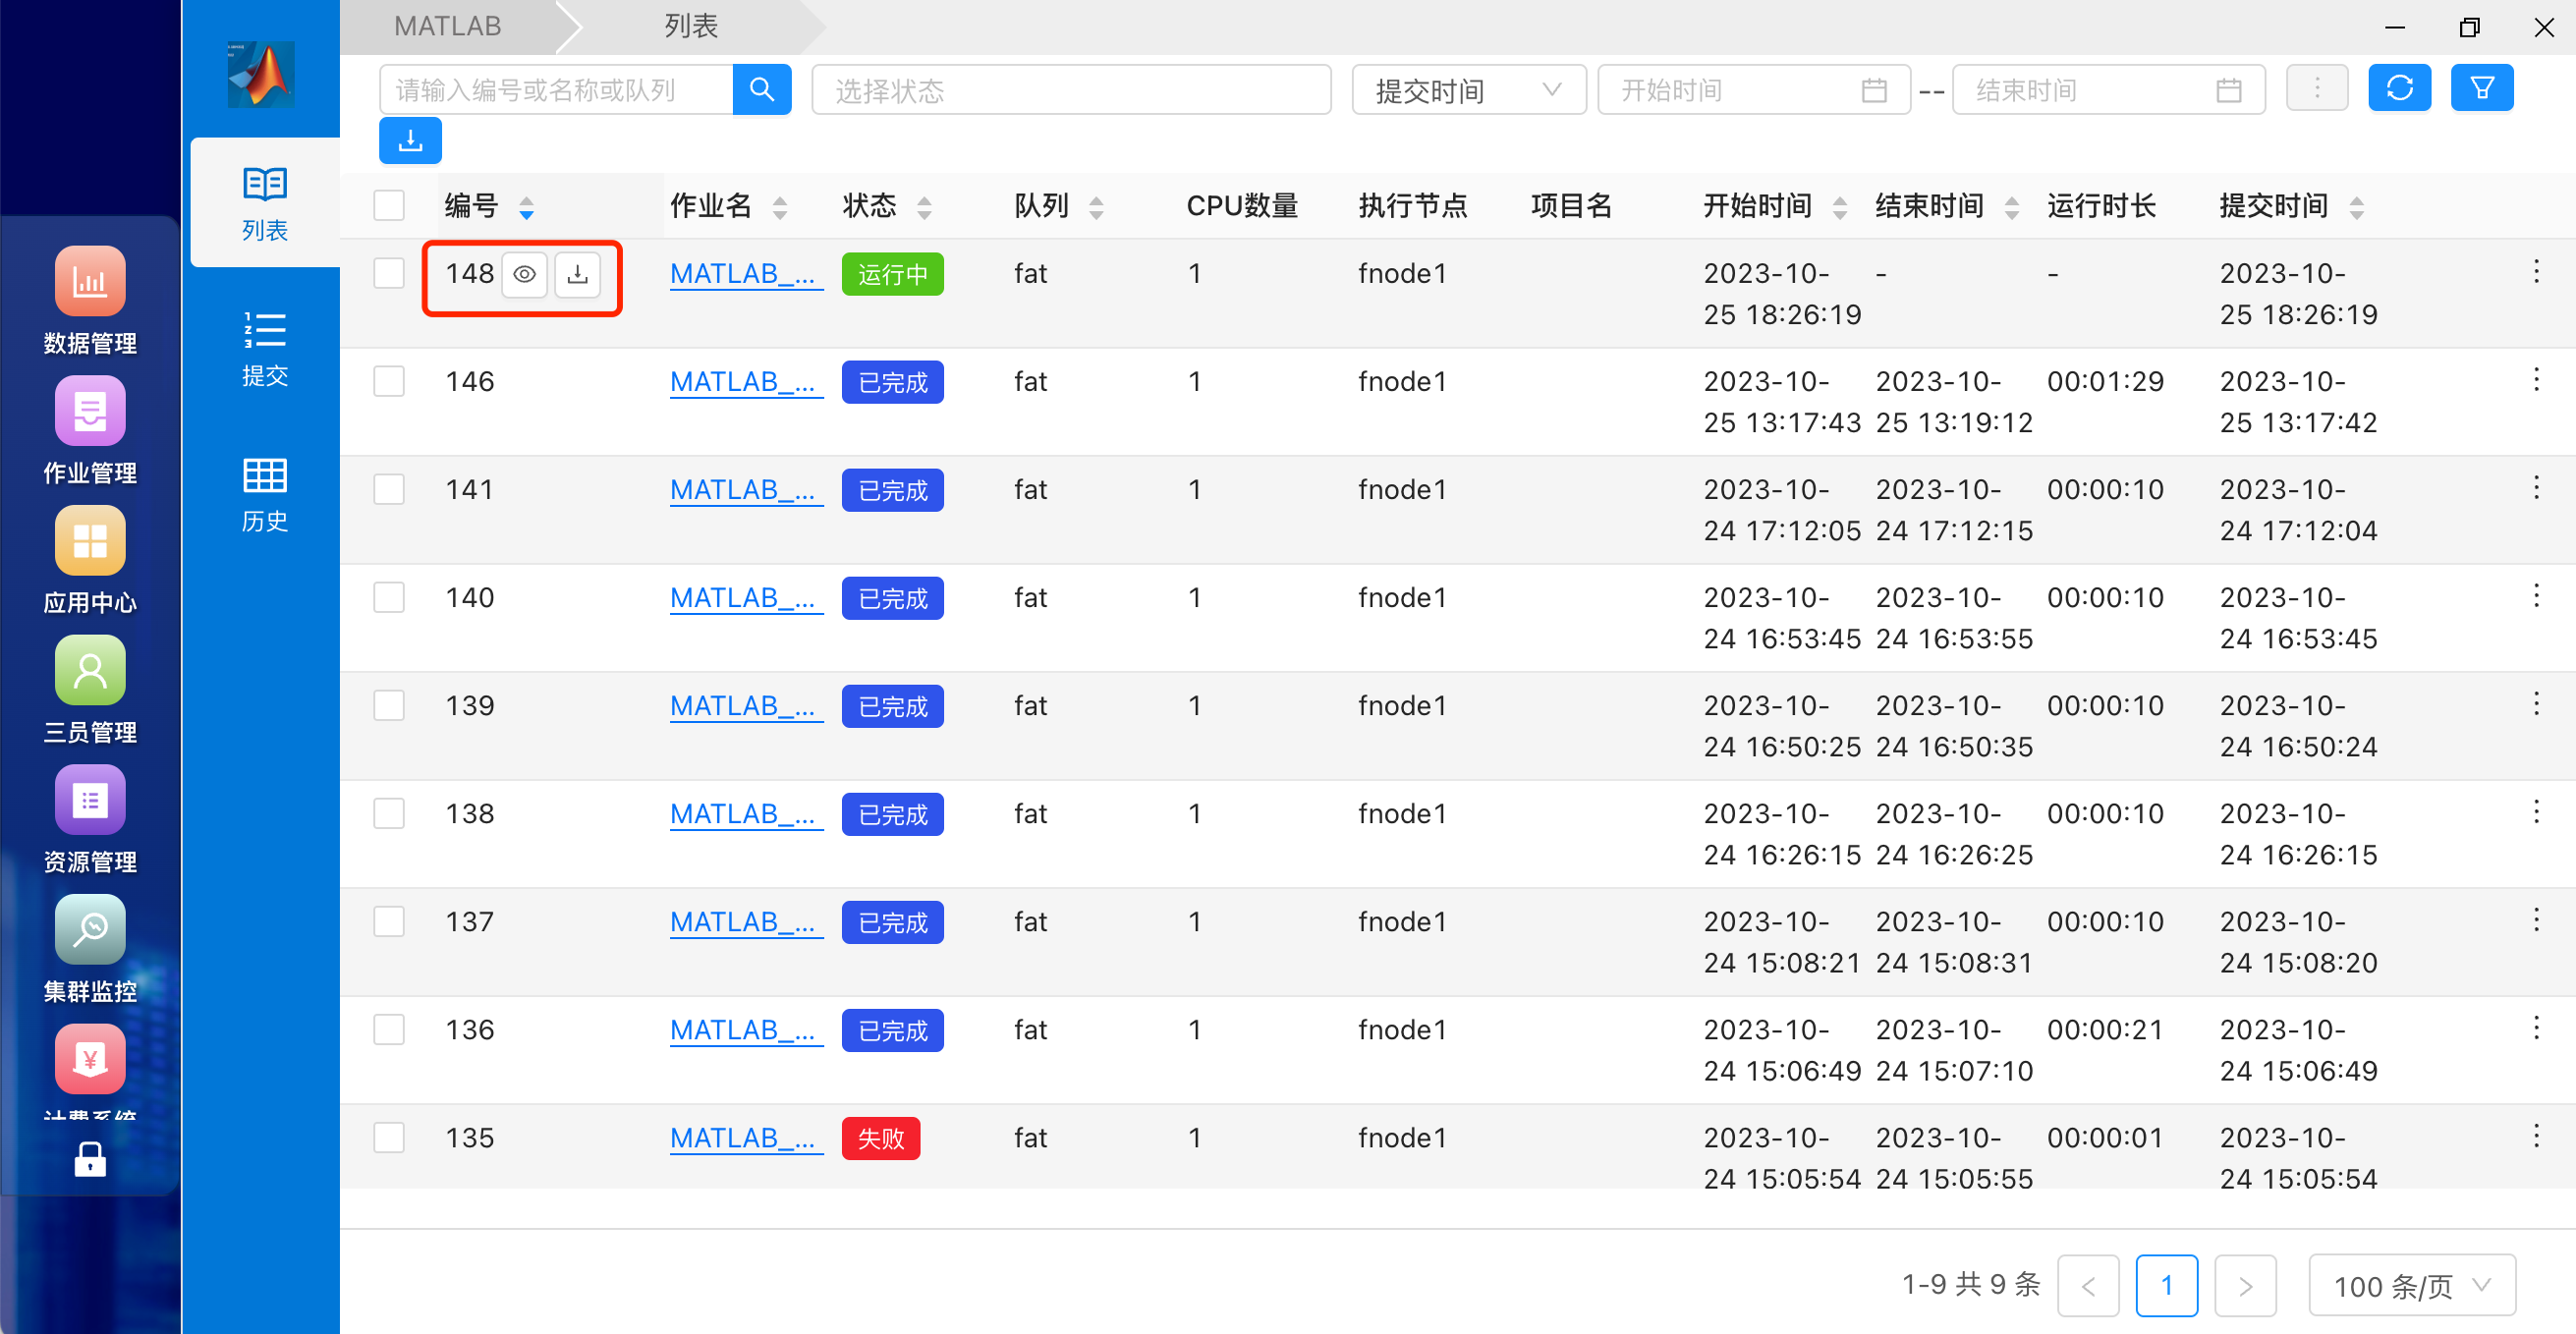2576x1334 pixels.
Task: Open 三员管理 icon
Action: 90,670
